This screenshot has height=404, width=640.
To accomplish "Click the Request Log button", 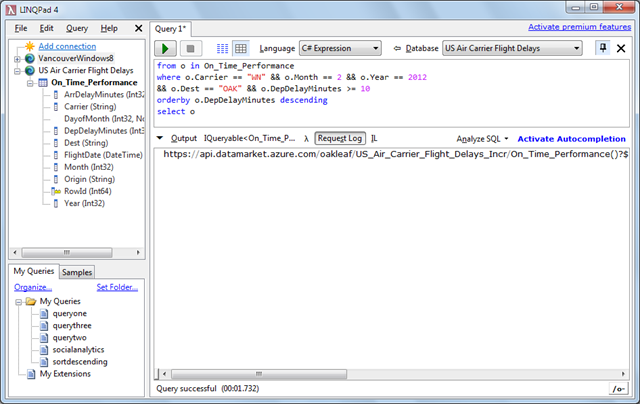I will [x=340, y=138].
